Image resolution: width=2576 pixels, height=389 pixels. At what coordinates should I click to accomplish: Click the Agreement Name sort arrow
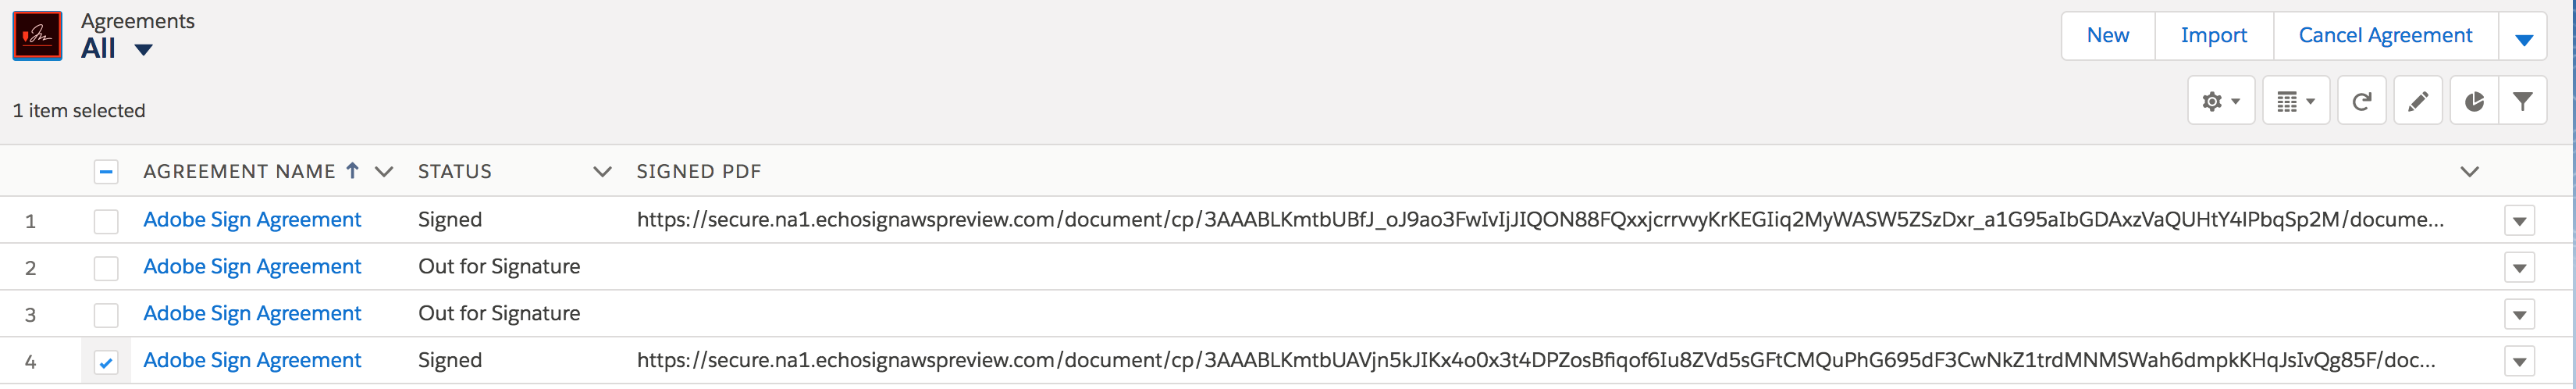pos(352,171)
